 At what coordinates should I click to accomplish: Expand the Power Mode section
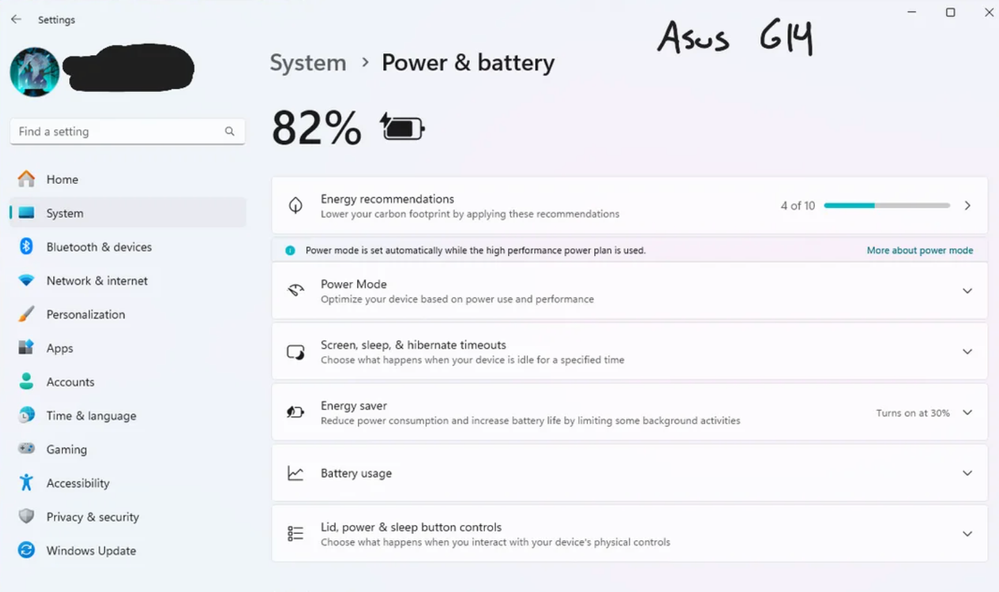[966, 291]
